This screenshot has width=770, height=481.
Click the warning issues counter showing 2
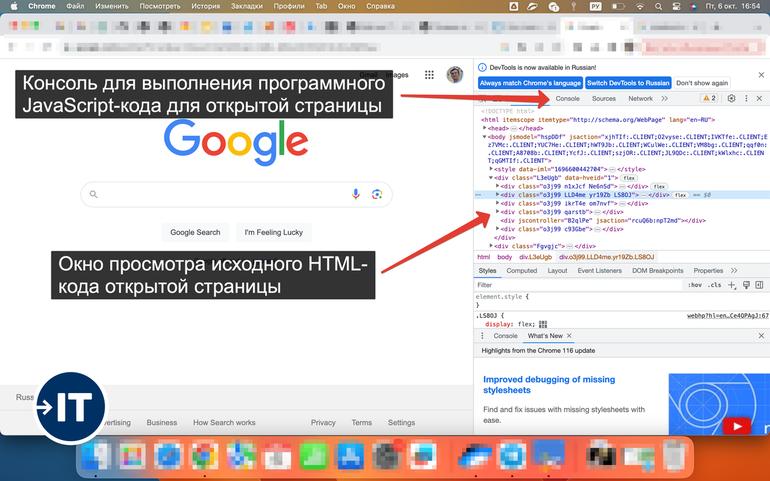710,98
